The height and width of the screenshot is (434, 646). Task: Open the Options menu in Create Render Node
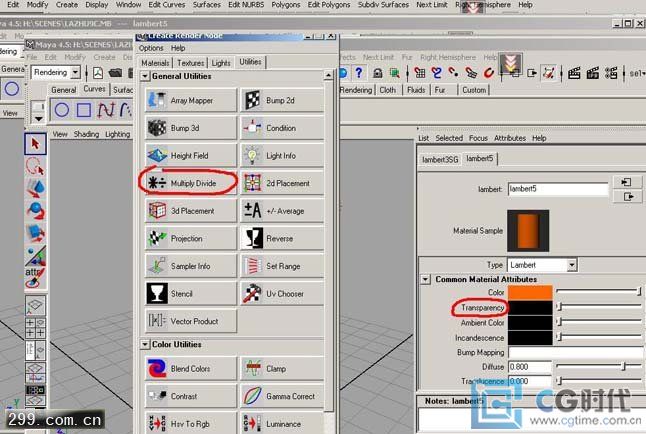tap(151, 48)
